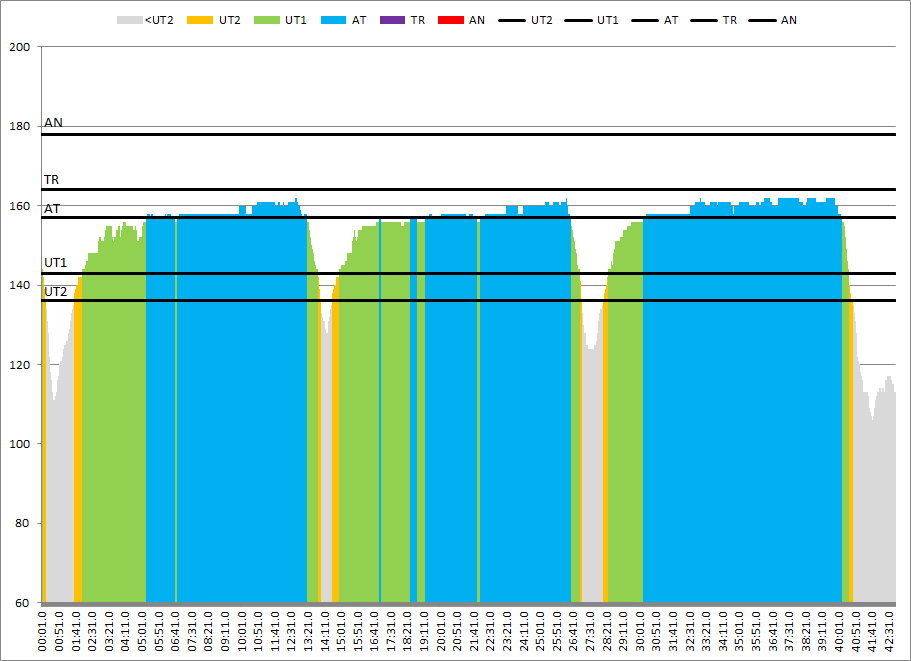This screenshot has height=661, width=911.
Task: Select the UT1 threshold label on the left
Action: pyautogui.click(x=55, y=263)
